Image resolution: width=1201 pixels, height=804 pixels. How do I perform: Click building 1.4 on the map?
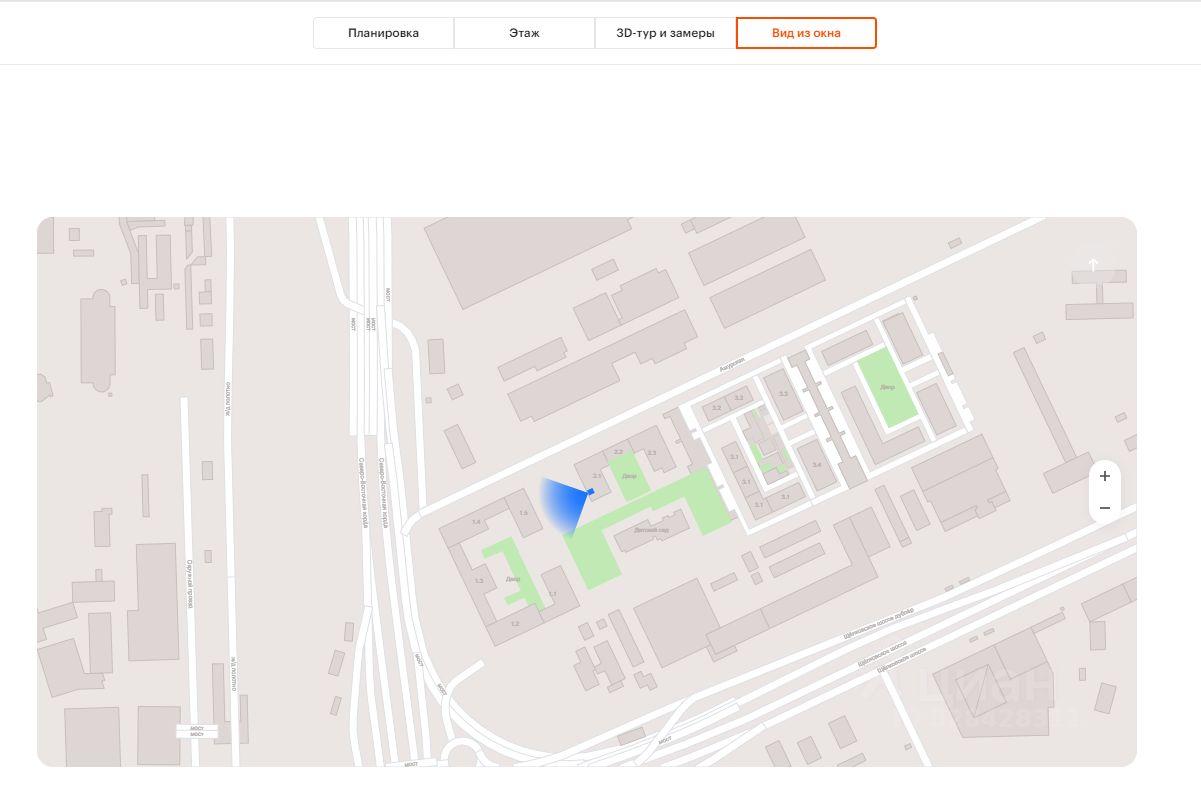coord(476,522)
